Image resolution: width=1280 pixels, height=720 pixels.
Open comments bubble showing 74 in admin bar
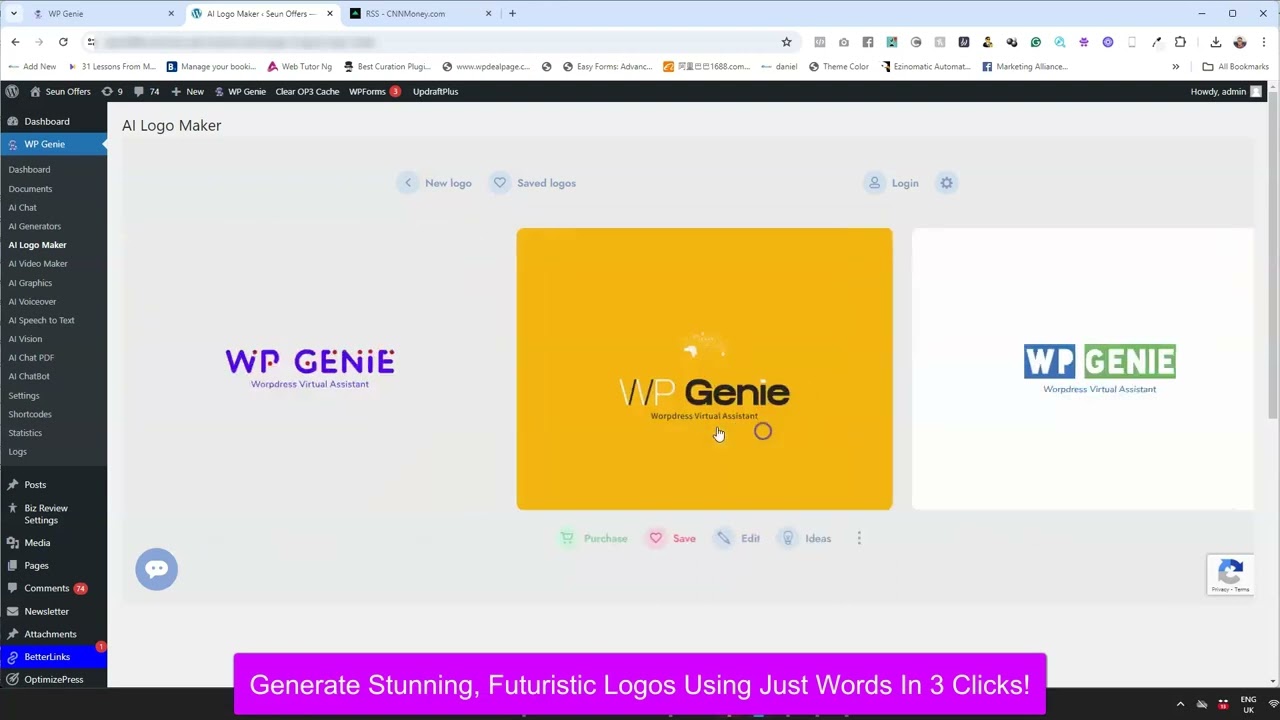[146, 91]
